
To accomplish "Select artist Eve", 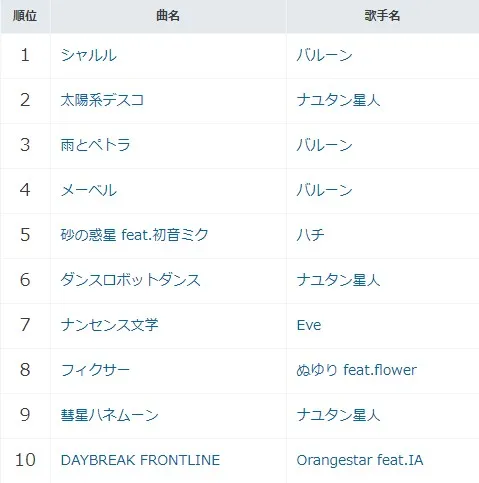I will [309, 325].
